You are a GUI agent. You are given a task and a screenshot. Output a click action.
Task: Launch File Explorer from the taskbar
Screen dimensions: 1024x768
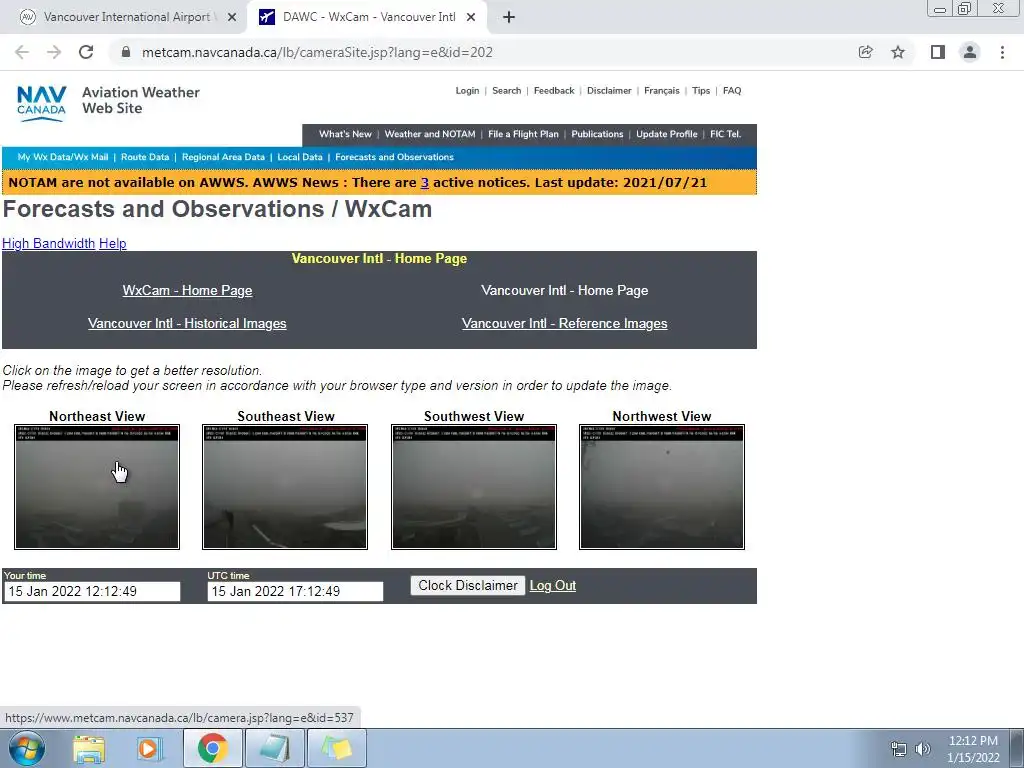point(89,748)
